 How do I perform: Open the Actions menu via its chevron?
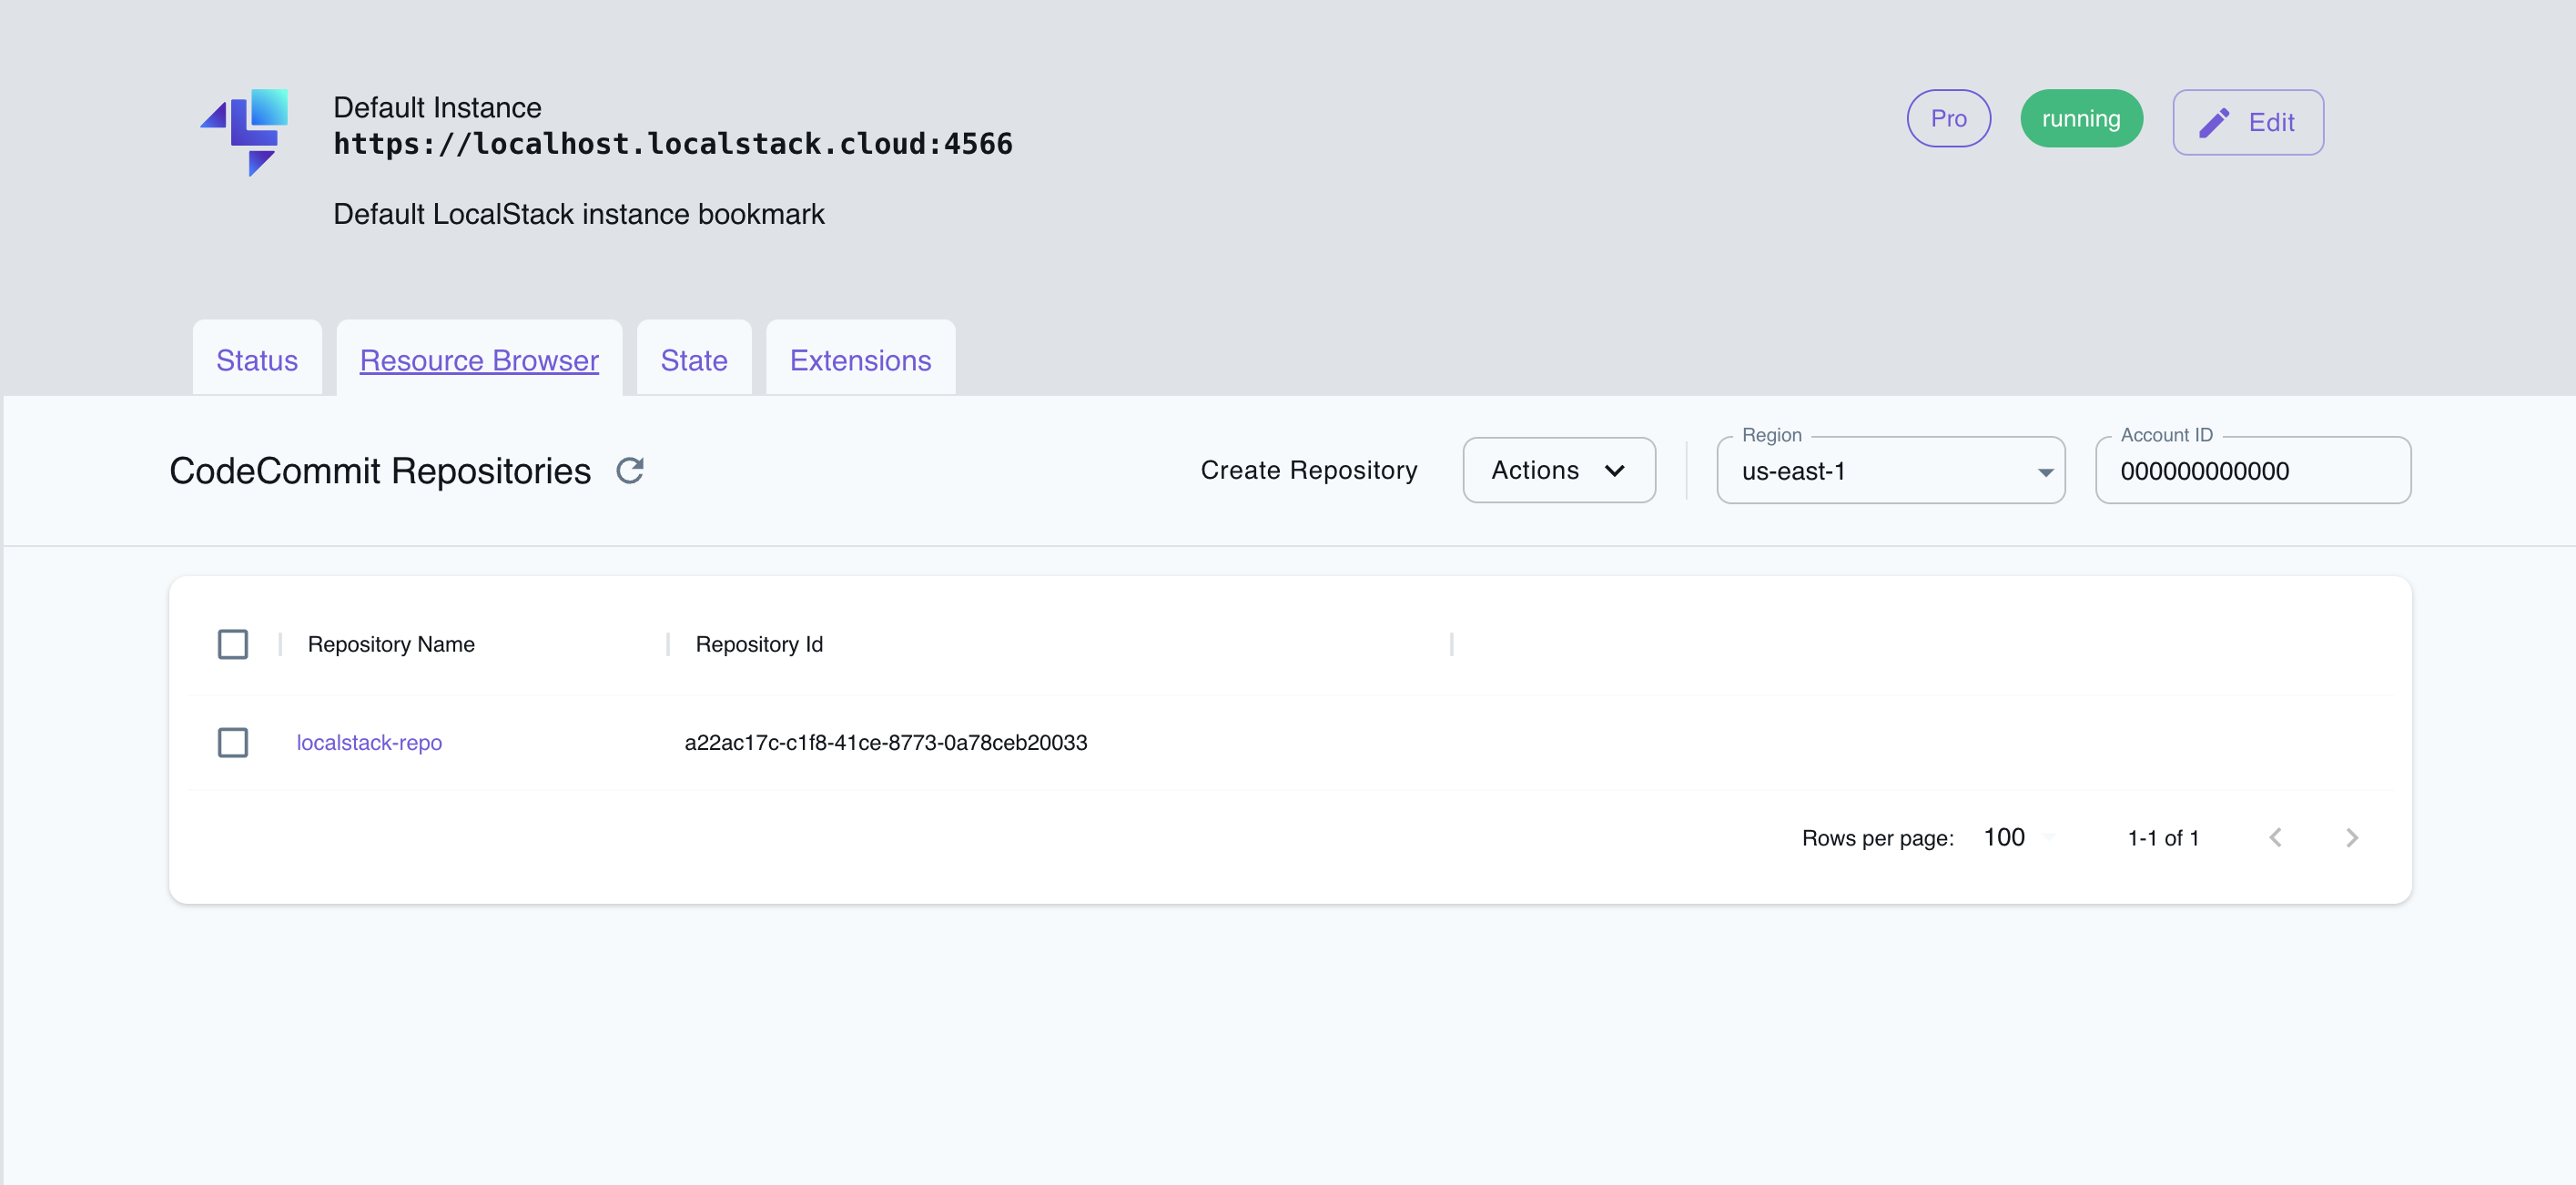[x=1617, y=471]
